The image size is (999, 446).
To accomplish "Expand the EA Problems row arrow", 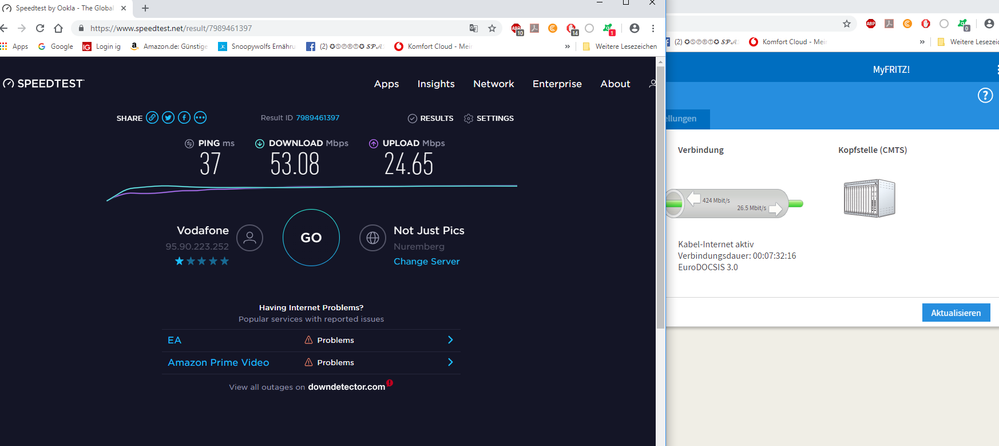I will pos(450,340).
